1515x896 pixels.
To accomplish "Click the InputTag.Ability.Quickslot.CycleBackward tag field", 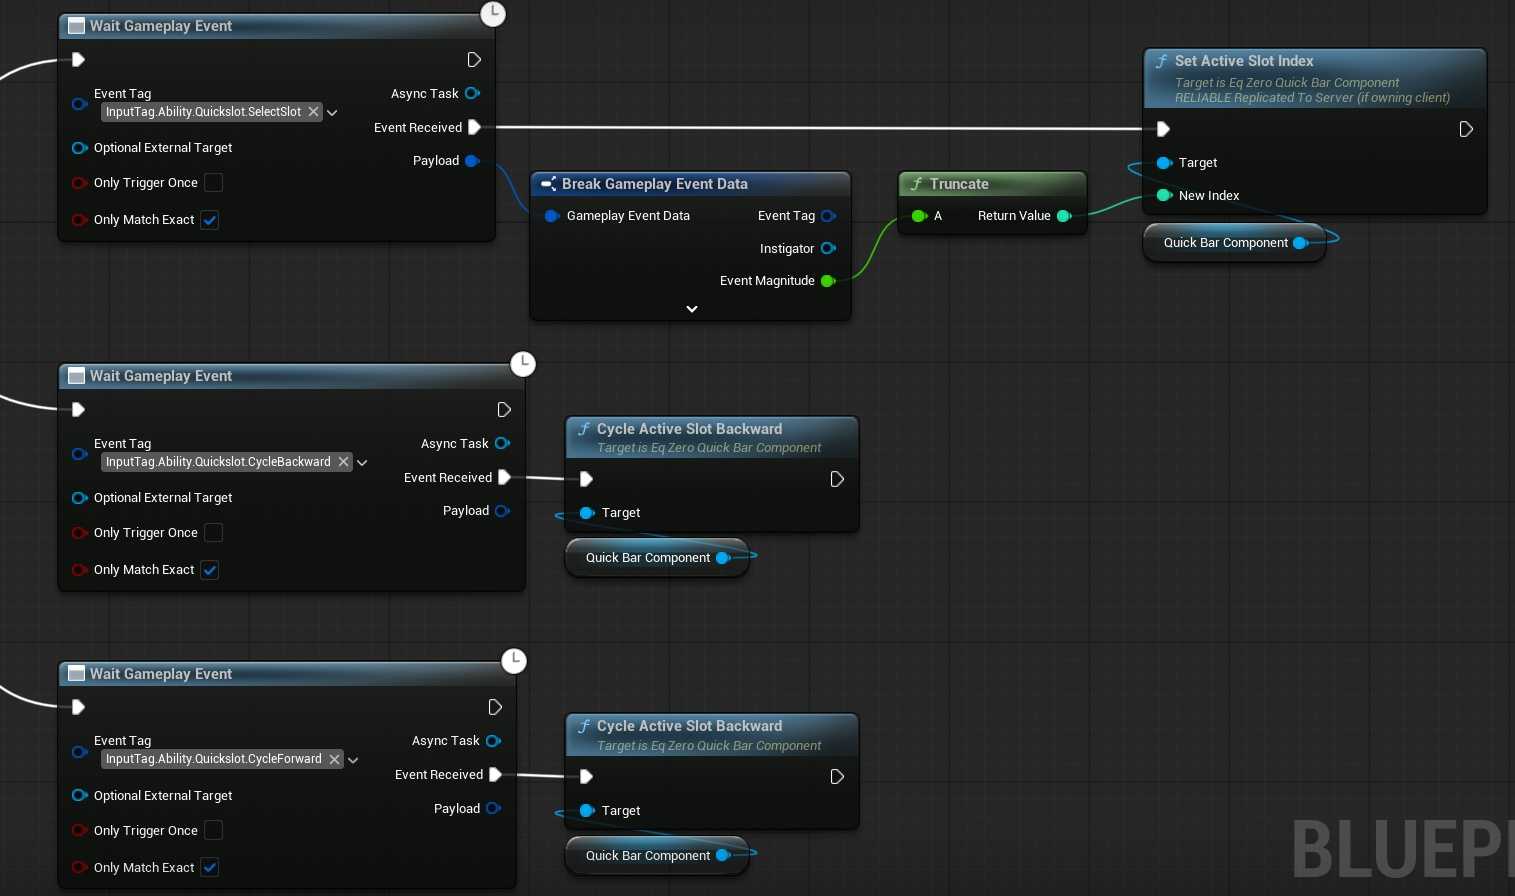I will click(x=218, y=462).
